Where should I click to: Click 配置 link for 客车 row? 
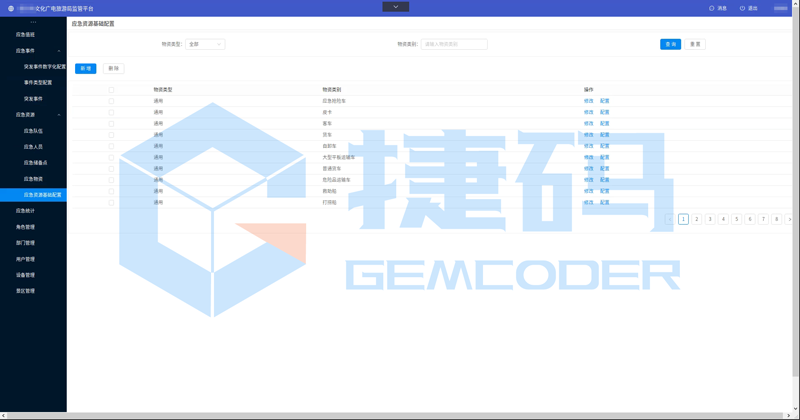tap(605, 123)
